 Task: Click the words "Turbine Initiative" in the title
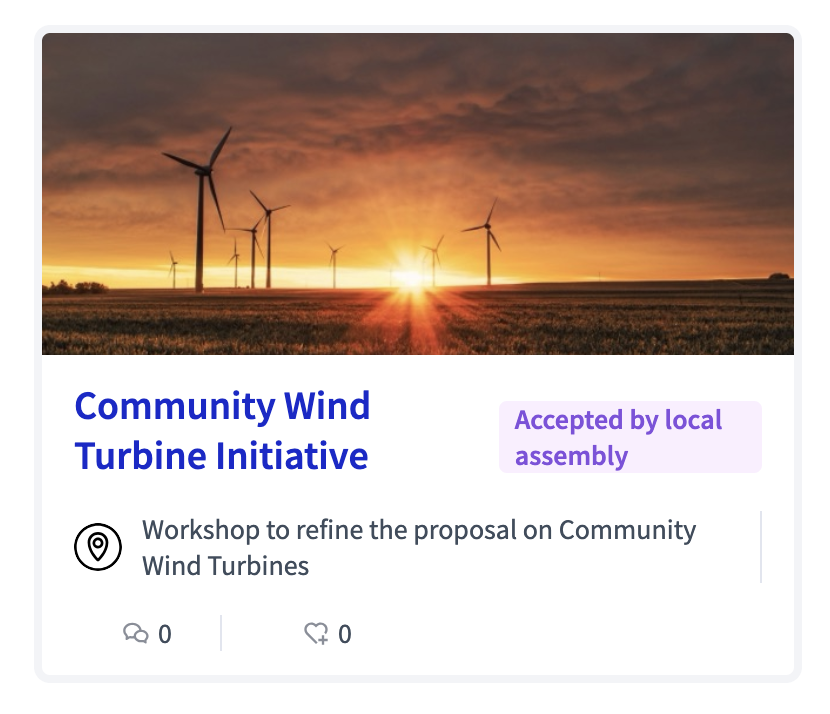click(222, 456)
